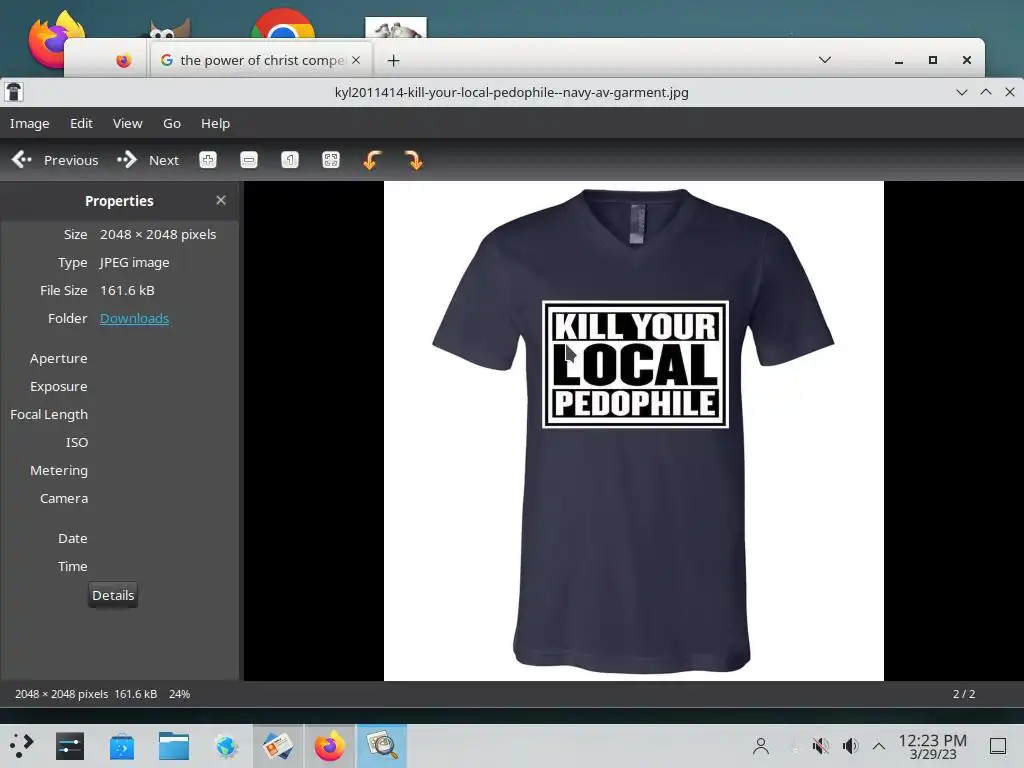1024x768 pixels.
Task: Fit image to window icon
Action: coord(331,160)
